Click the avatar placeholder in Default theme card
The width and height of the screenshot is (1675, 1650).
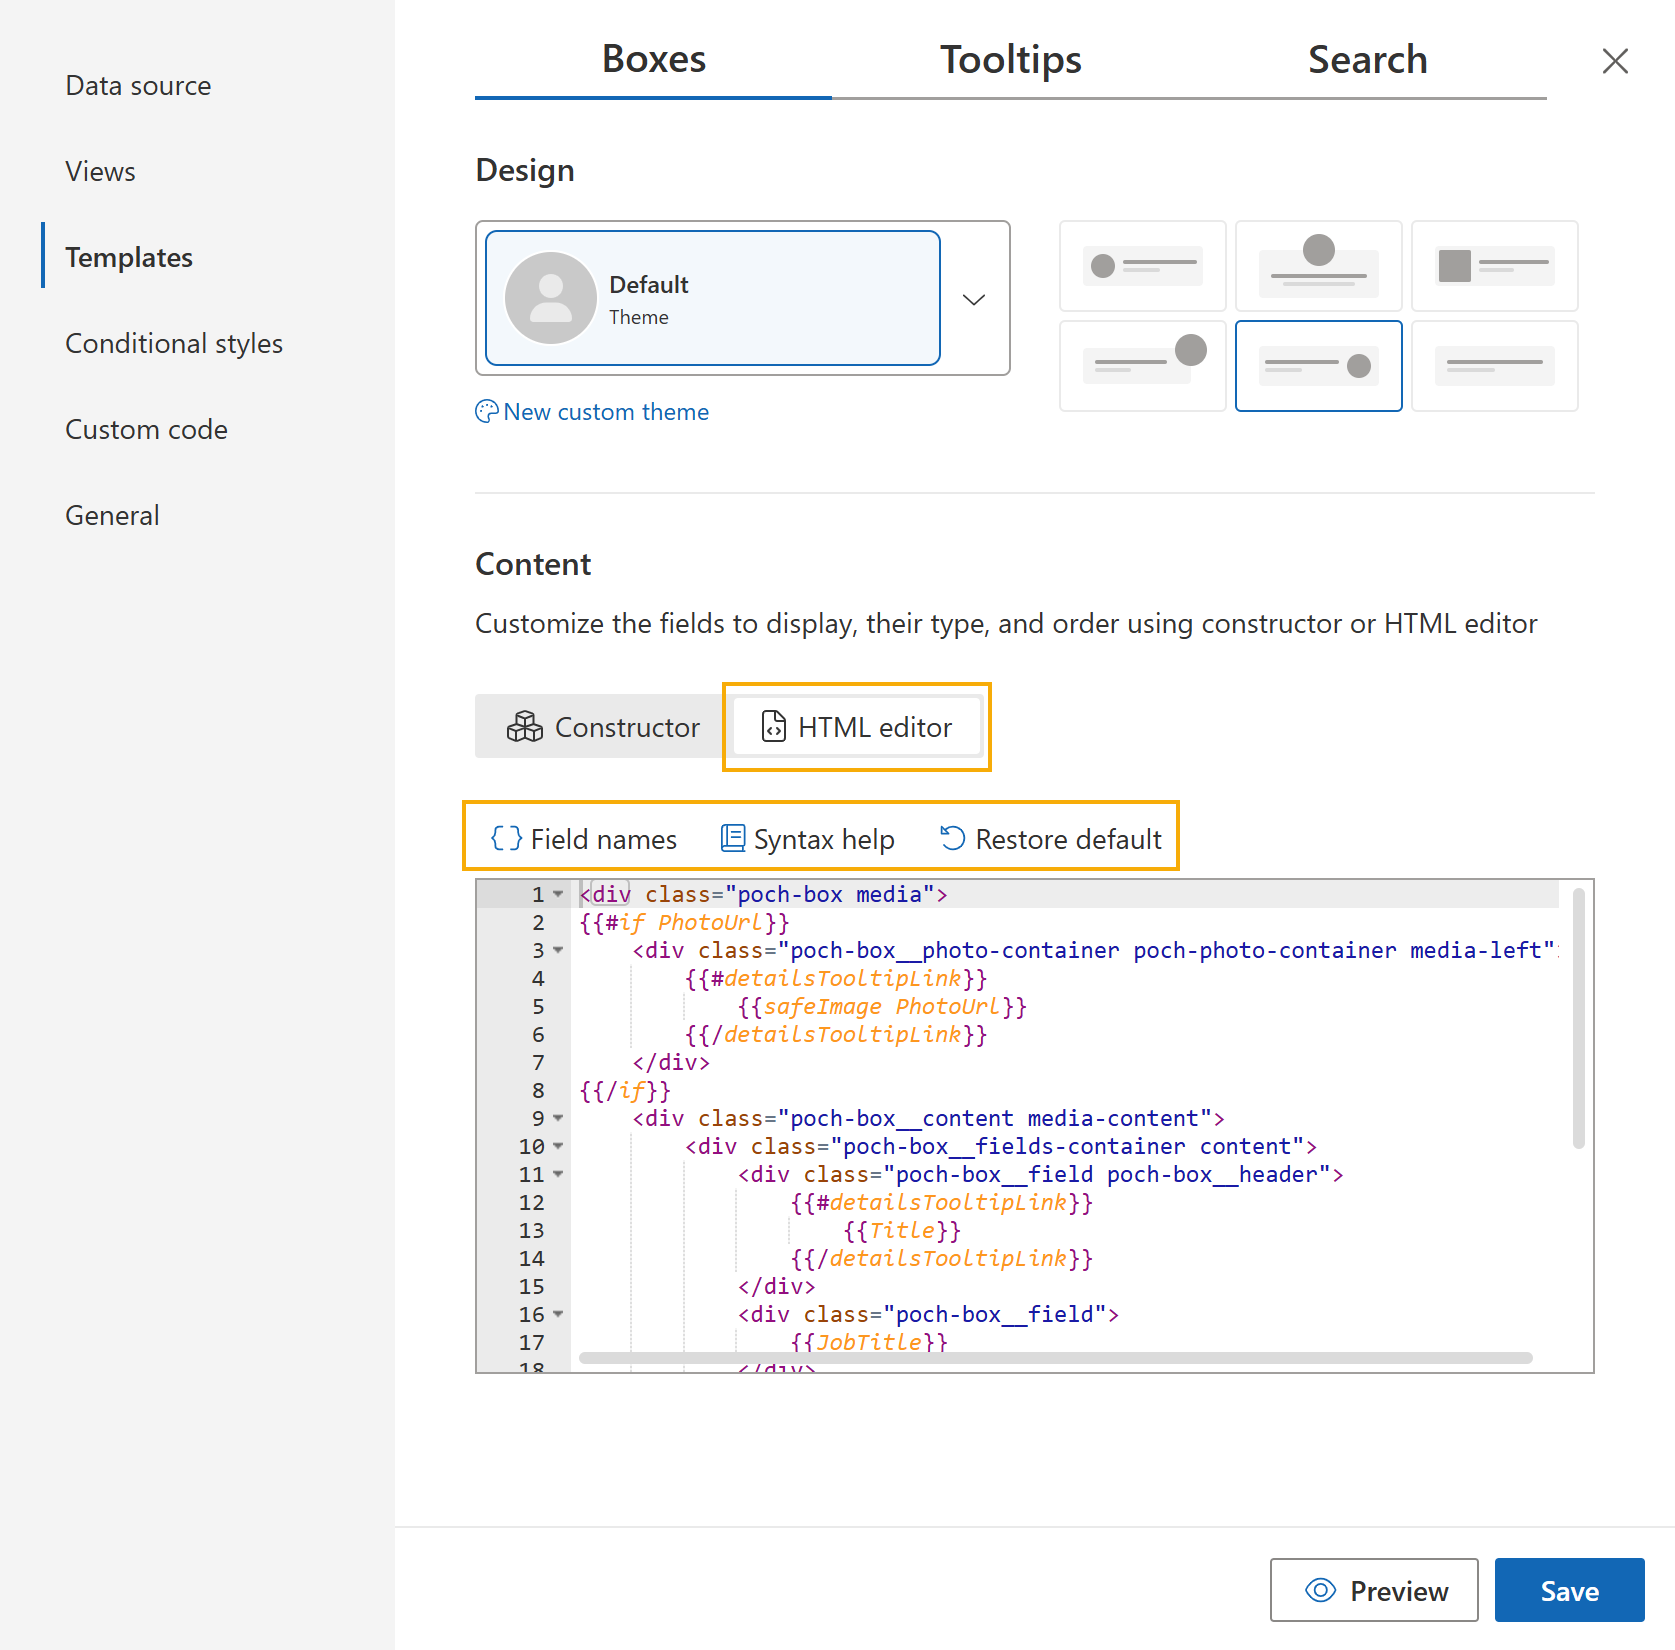tap(551, 297)
